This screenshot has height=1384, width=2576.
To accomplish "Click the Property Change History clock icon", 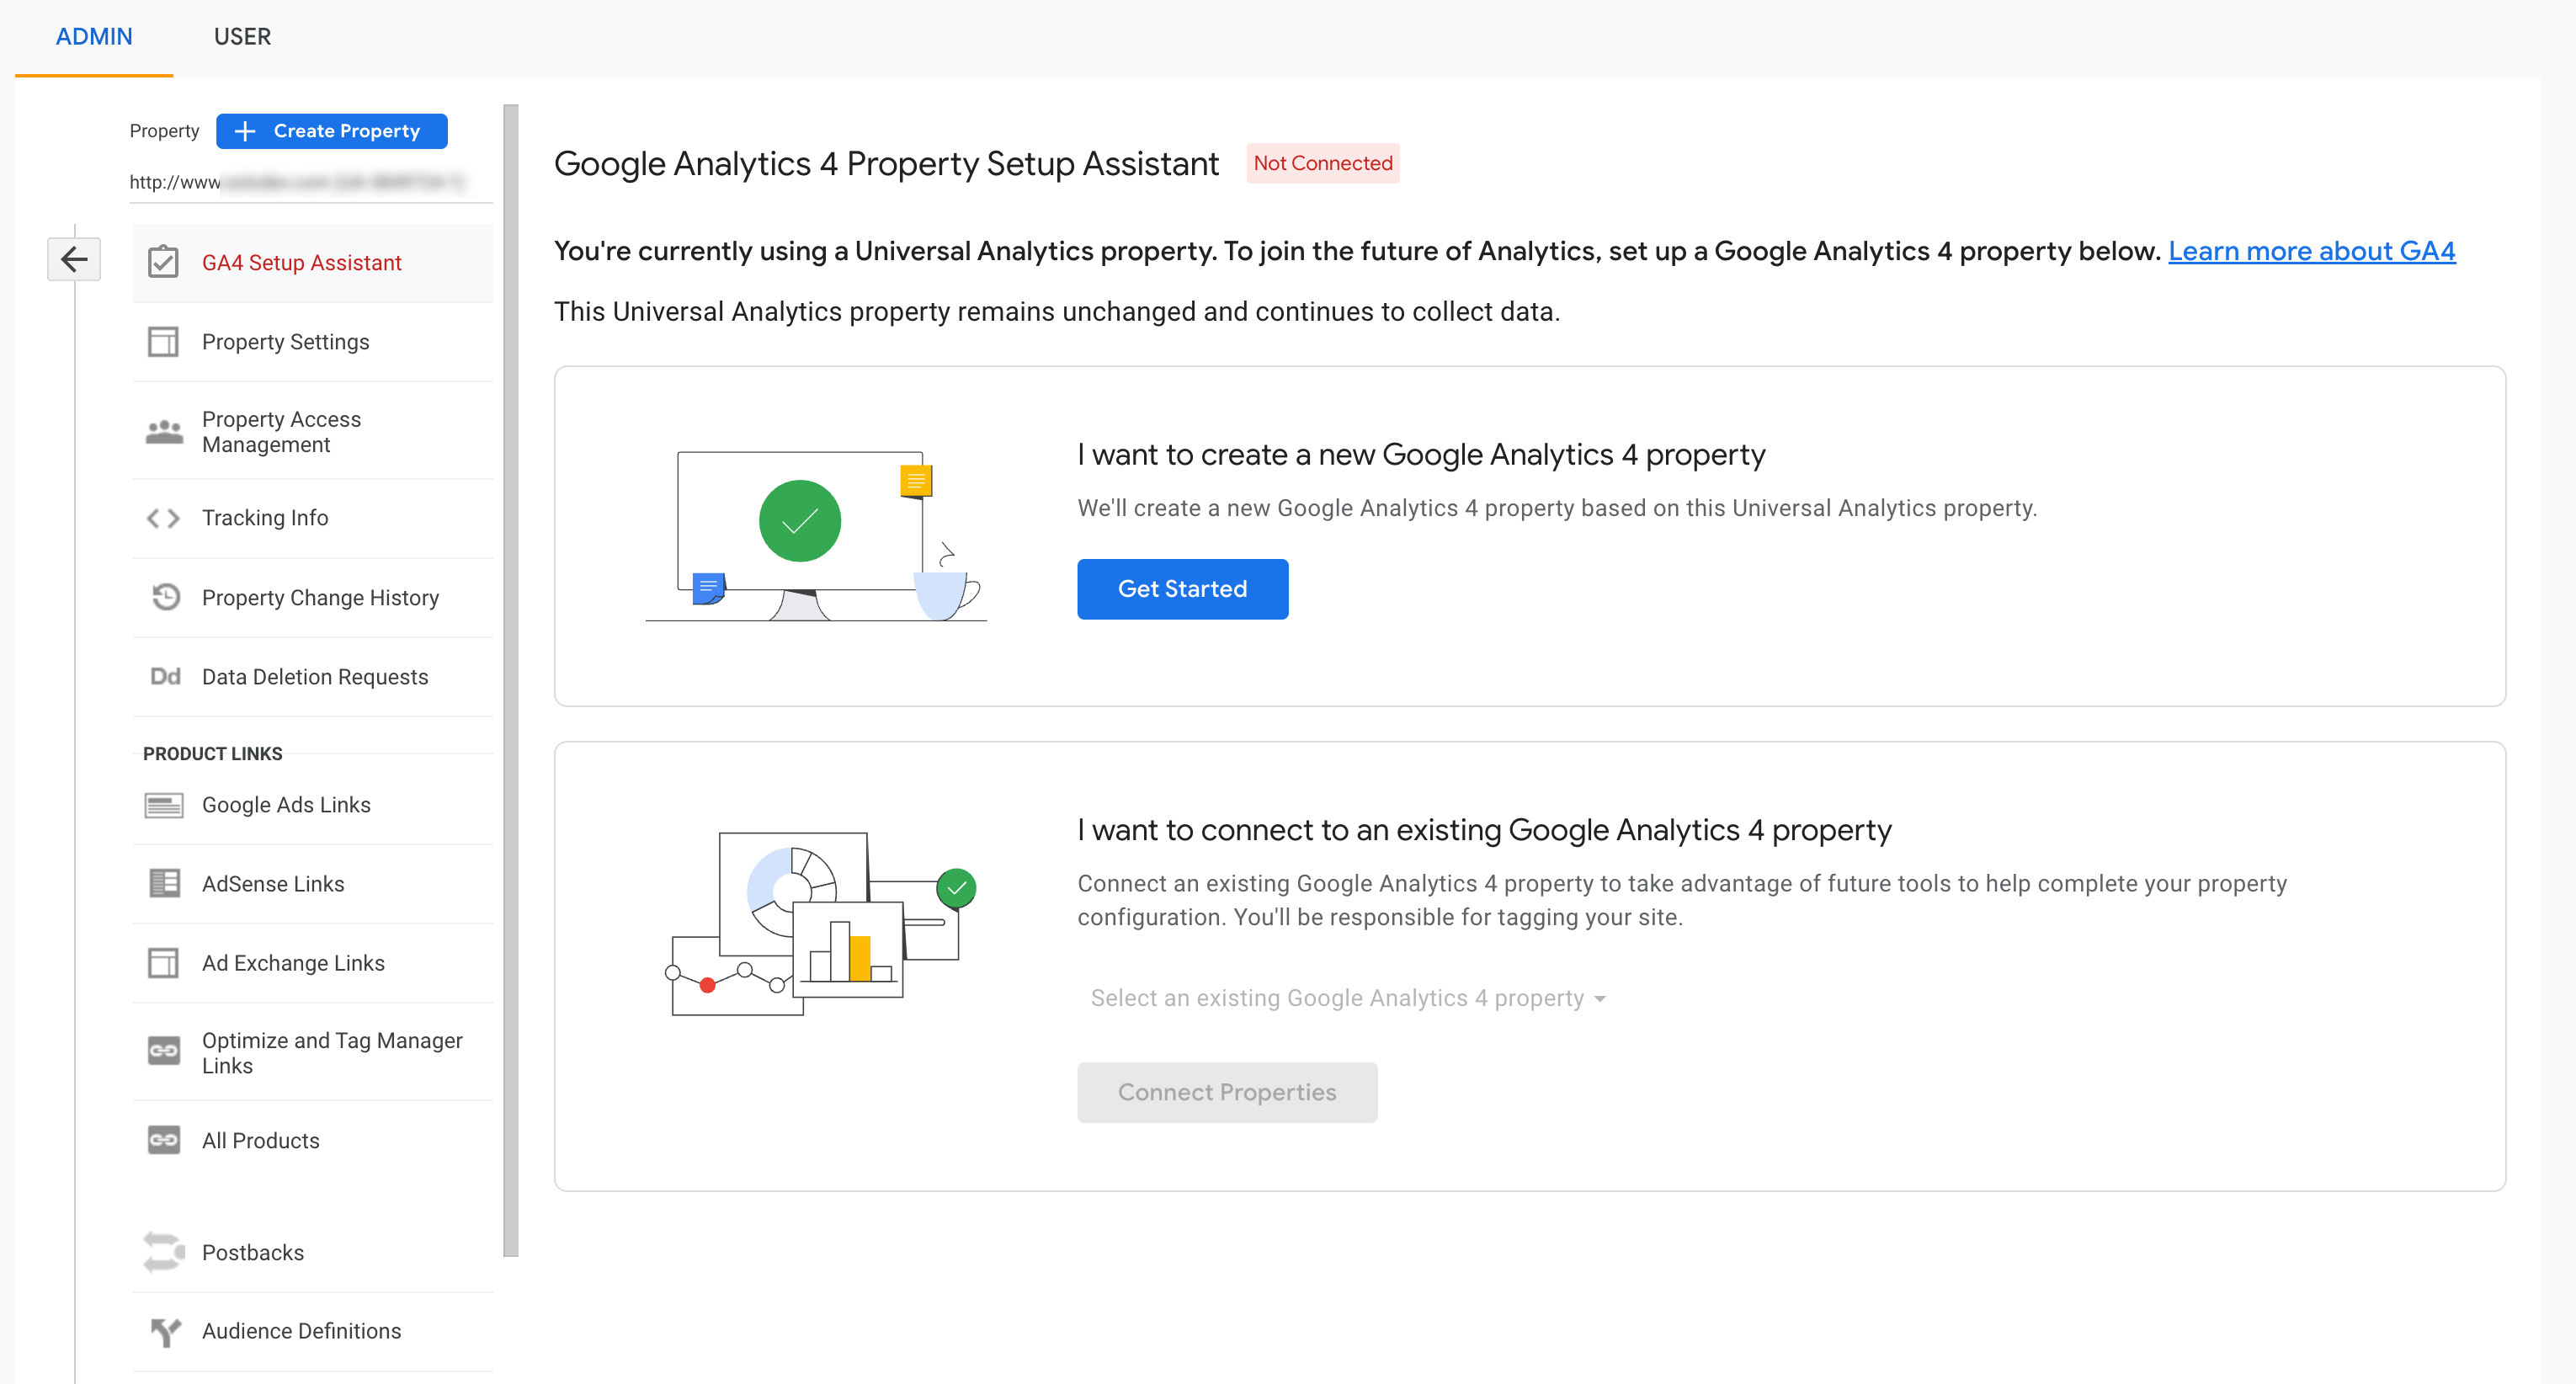I will coord(165,597).
